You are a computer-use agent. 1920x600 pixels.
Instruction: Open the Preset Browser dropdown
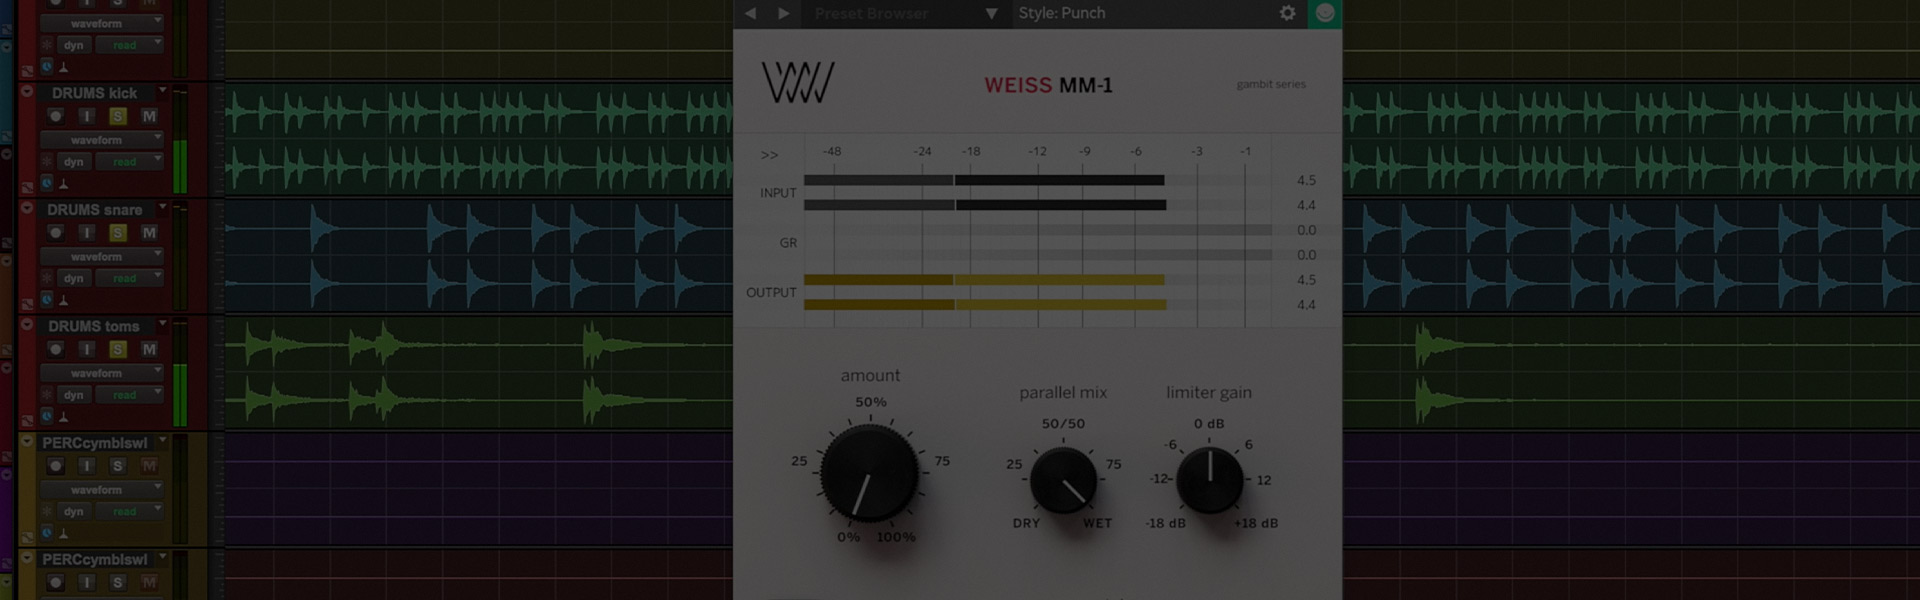(x=990, y=13)
